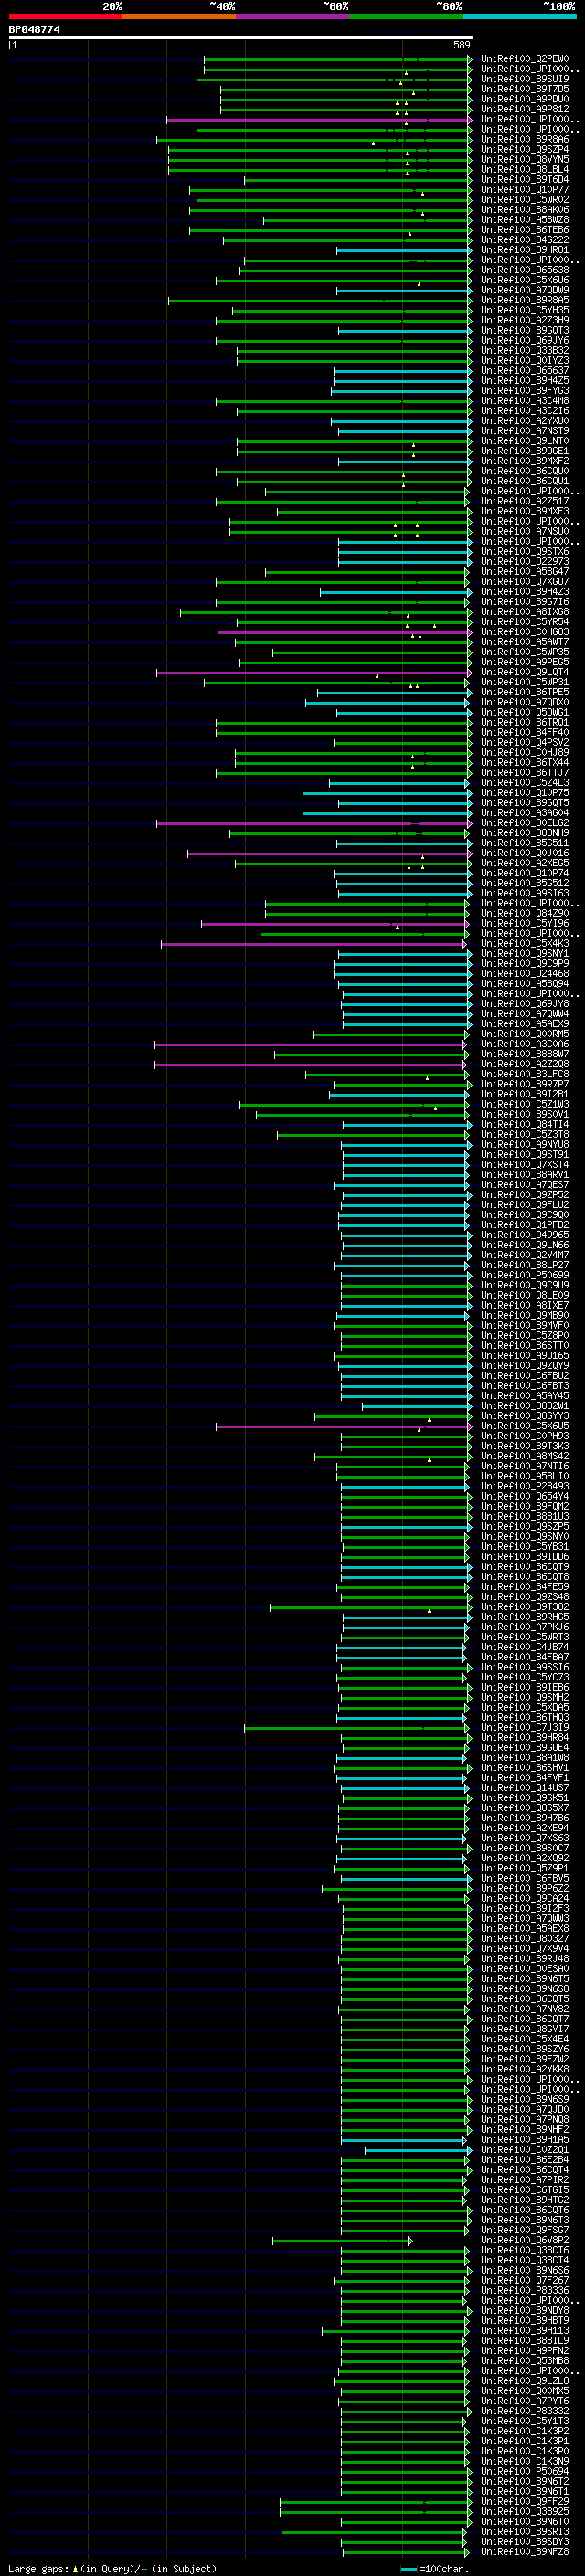
Task: Select UniRef100_Q84TI4 hit
Action: coord(525,1125)
